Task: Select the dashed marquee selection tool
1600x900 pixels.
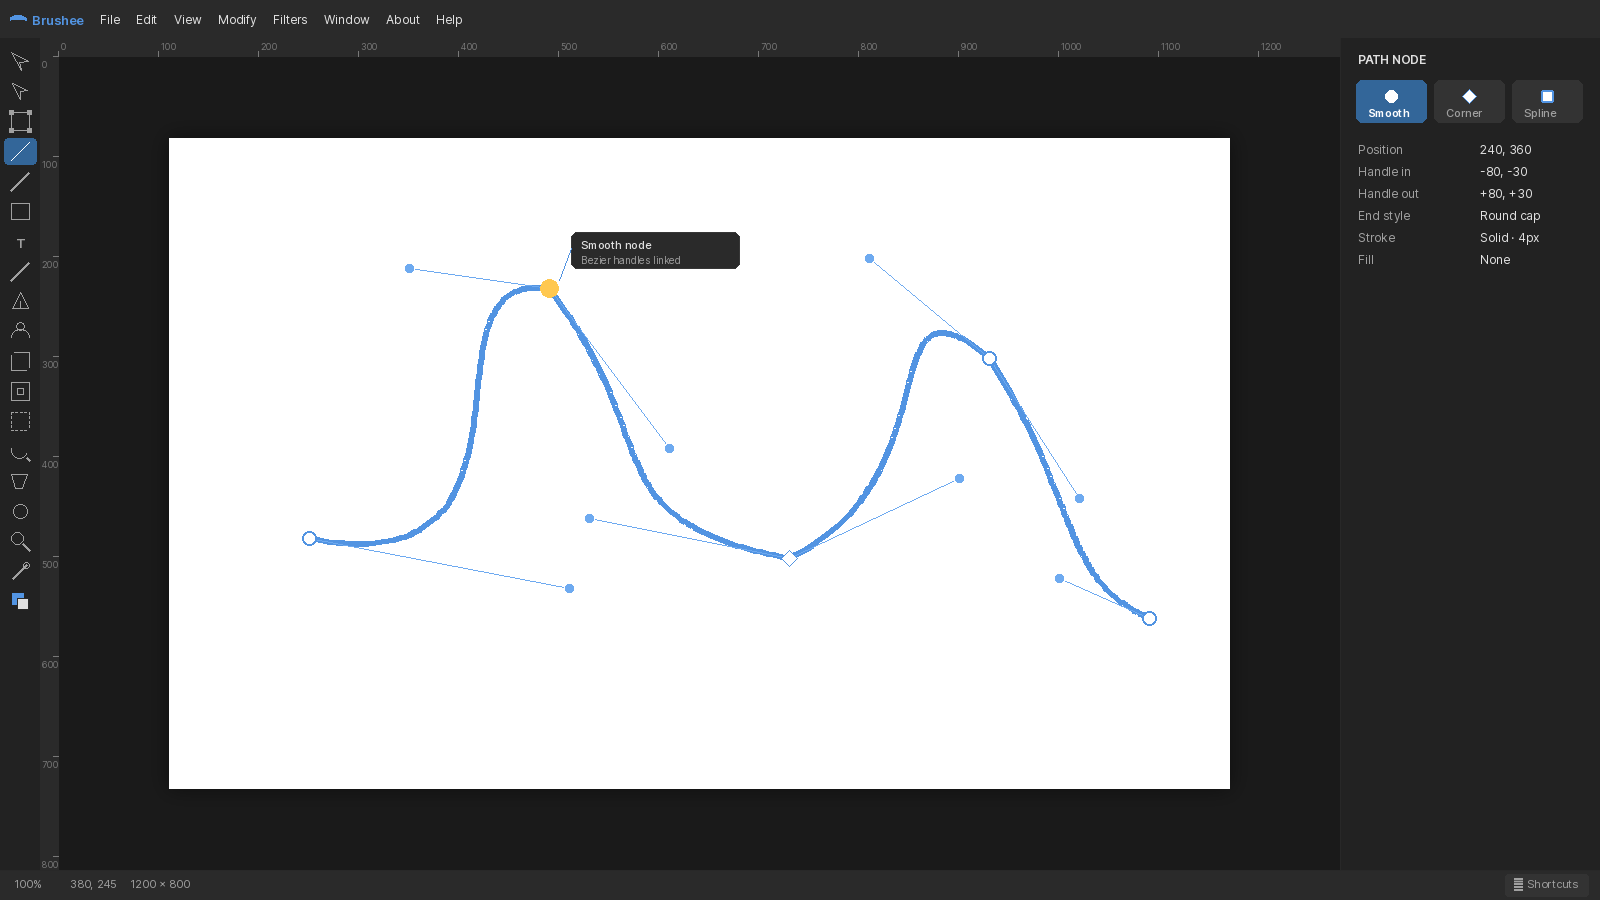Action: click(x=20, y=422)
